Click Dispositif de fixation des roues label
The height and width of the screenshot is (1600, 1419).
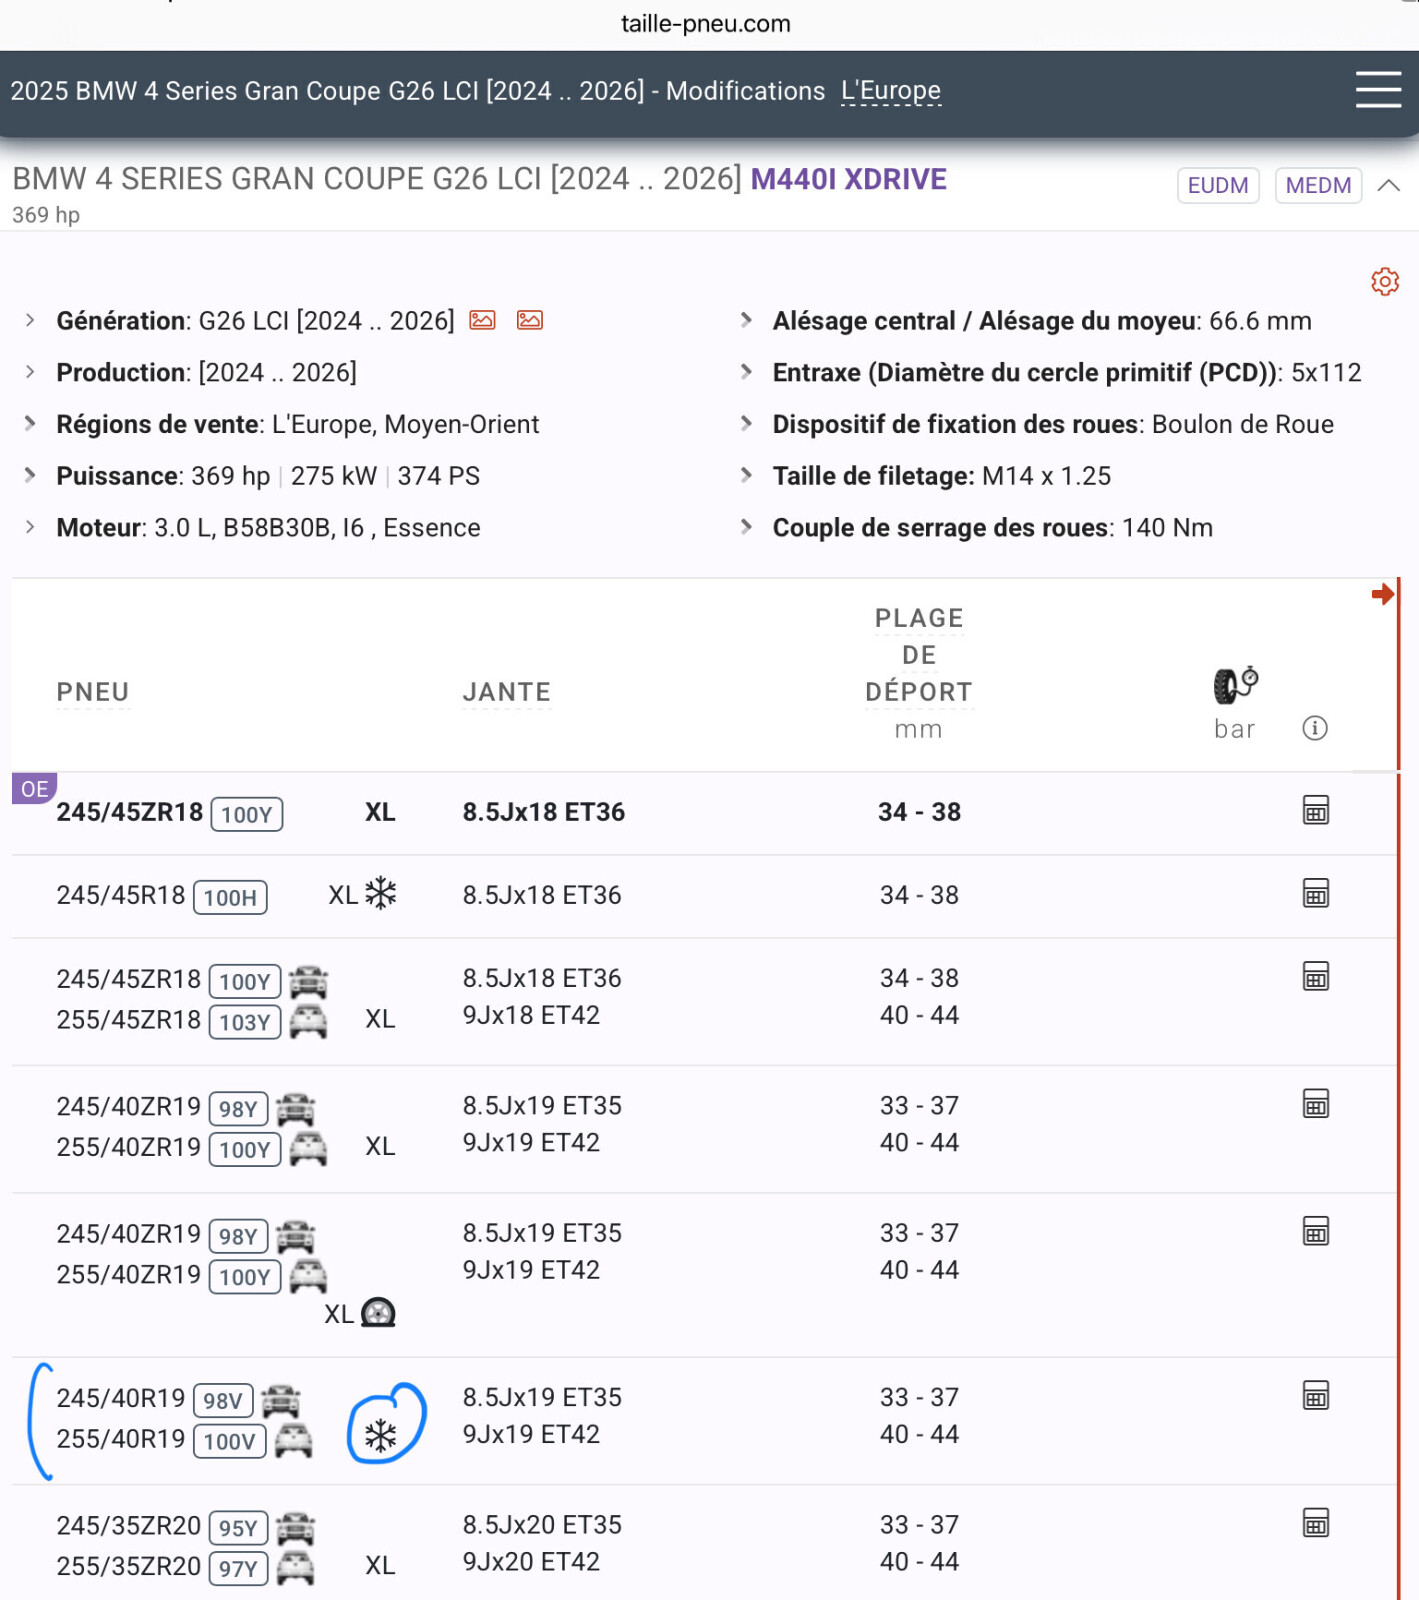[955, 424]
